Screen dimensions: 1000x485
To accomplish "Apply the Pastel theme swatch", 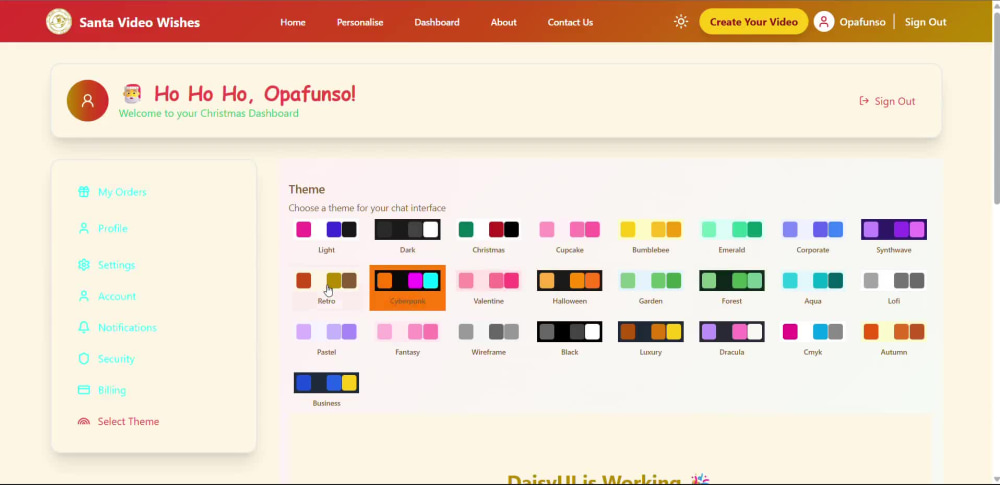I will point(327,332).
